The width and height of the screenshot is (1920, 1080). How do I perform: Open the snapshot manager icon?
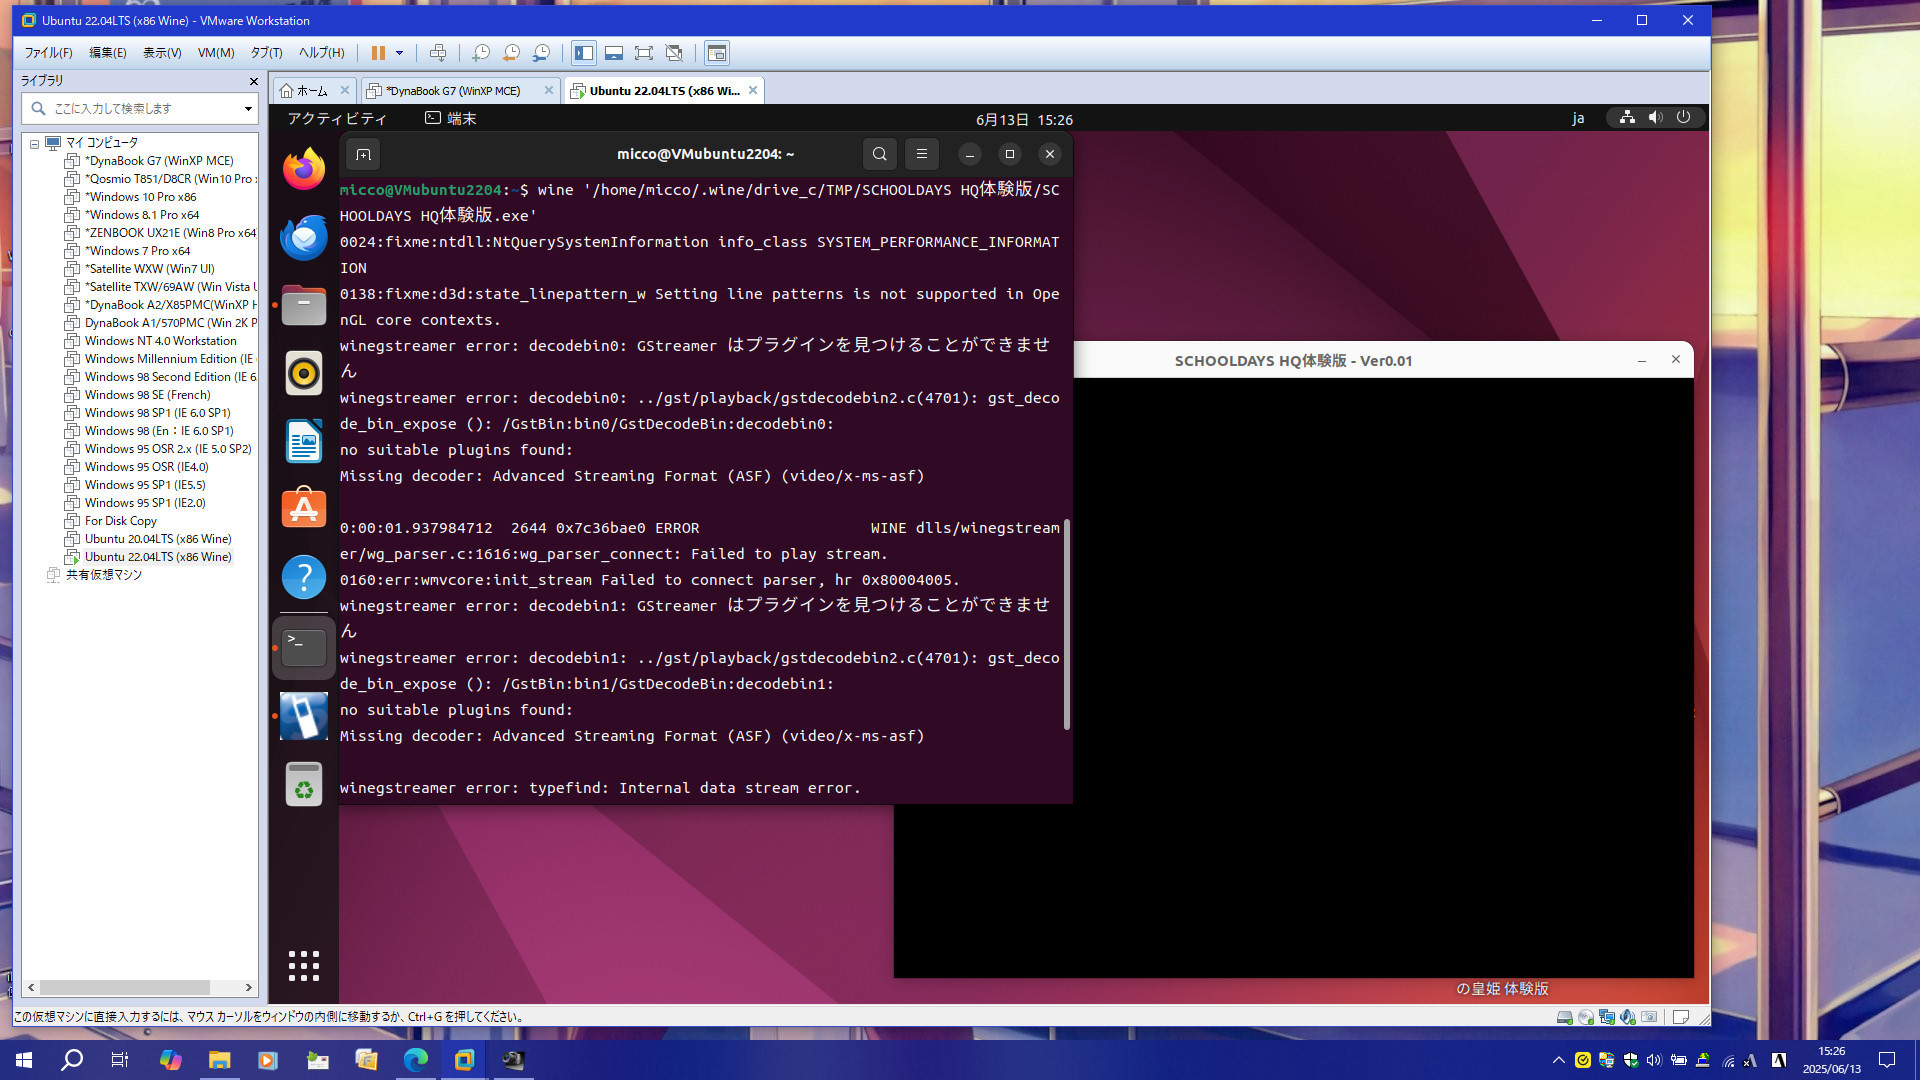coord(541,53)
